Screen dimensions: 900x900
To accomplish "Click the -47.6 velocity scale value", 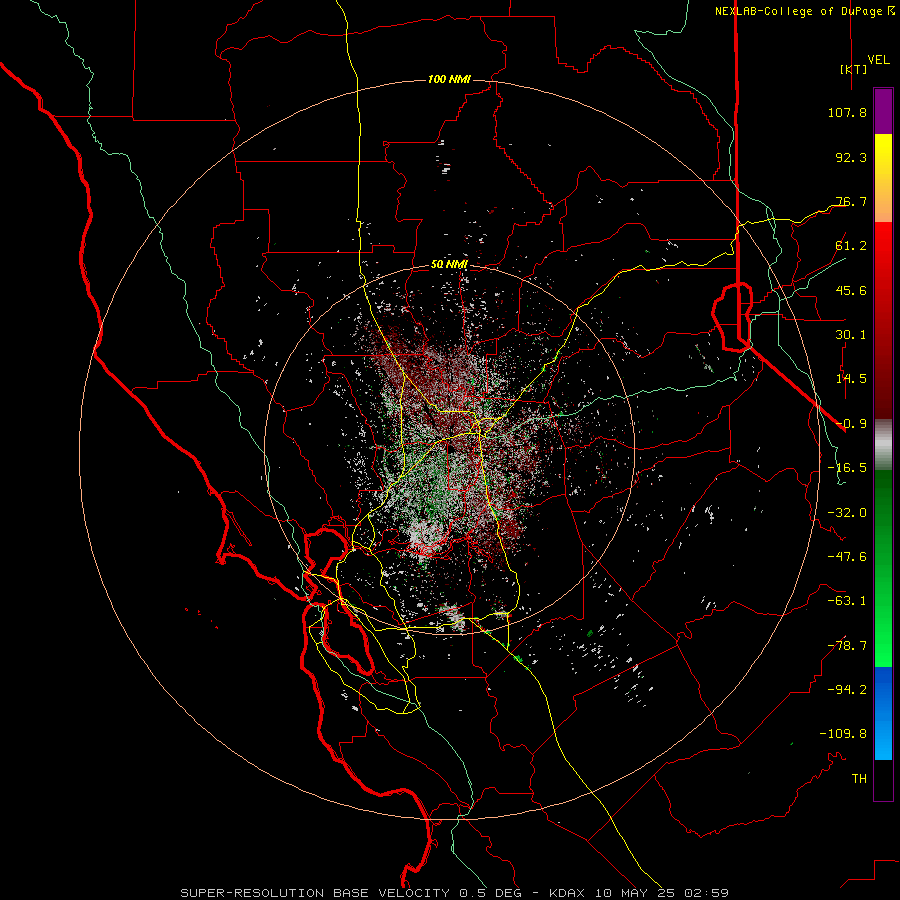I will (x=847, y=557).
